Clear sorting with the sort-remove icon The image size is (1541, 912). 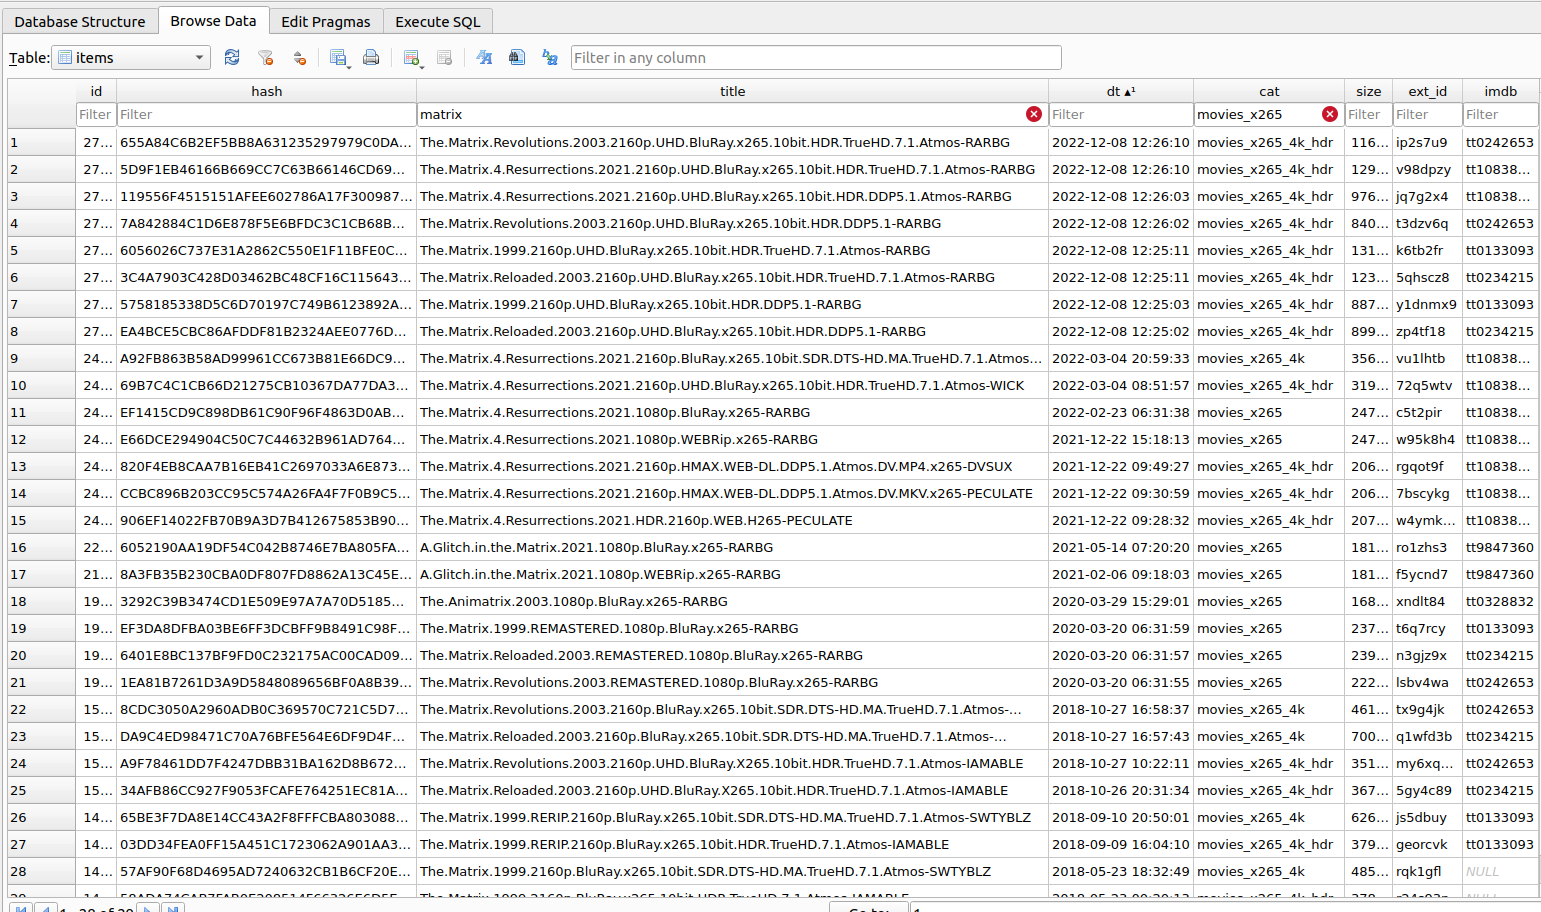(x=298, y=58)
